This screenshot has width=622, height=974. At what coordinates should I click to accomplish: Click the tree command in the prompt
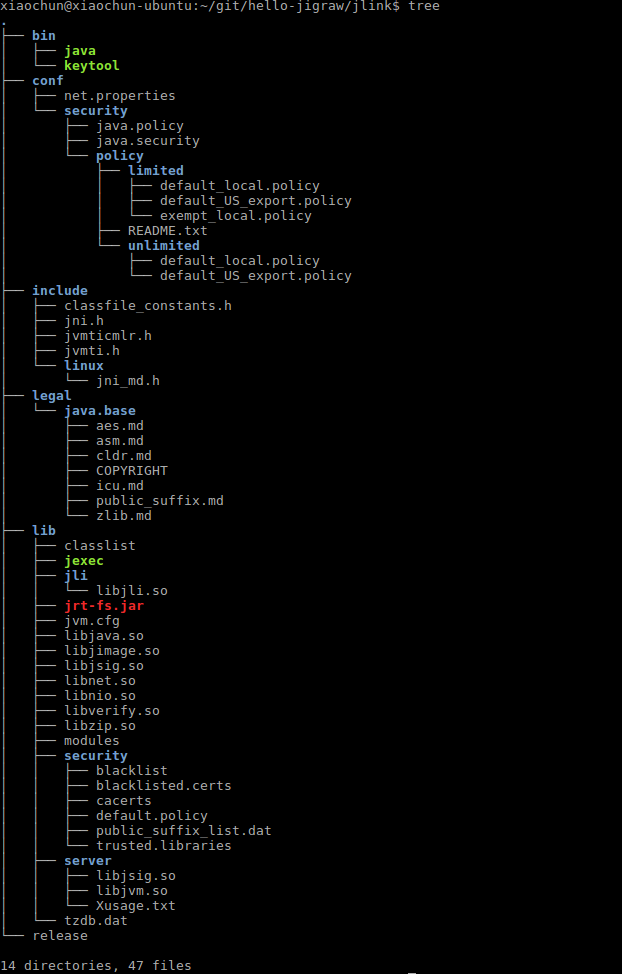[423, 6]
